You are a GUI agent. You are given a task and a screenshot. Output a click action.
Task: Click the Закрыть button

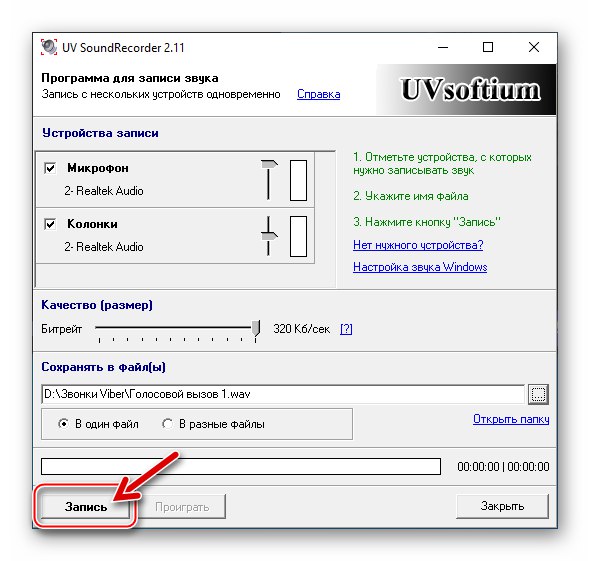pyautogui.click(x=502, y=506)
